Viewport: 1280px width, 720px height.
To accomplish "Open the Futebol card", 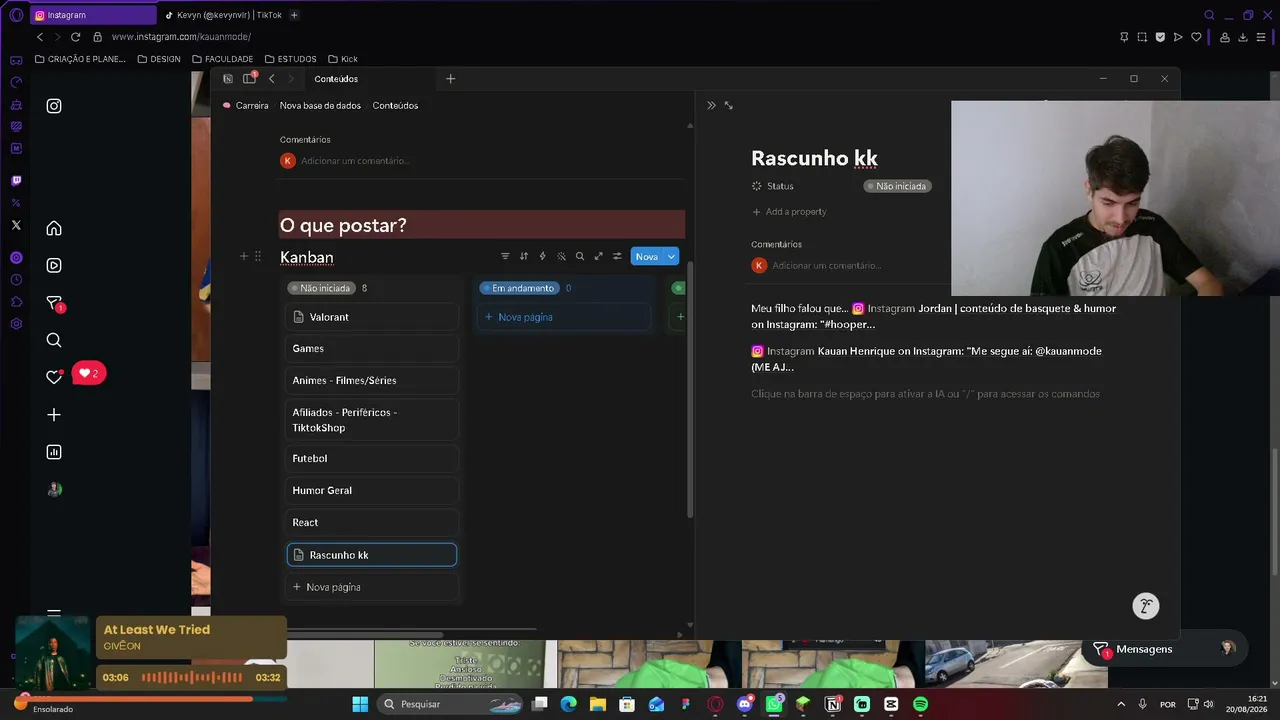I will coord(372,458).
